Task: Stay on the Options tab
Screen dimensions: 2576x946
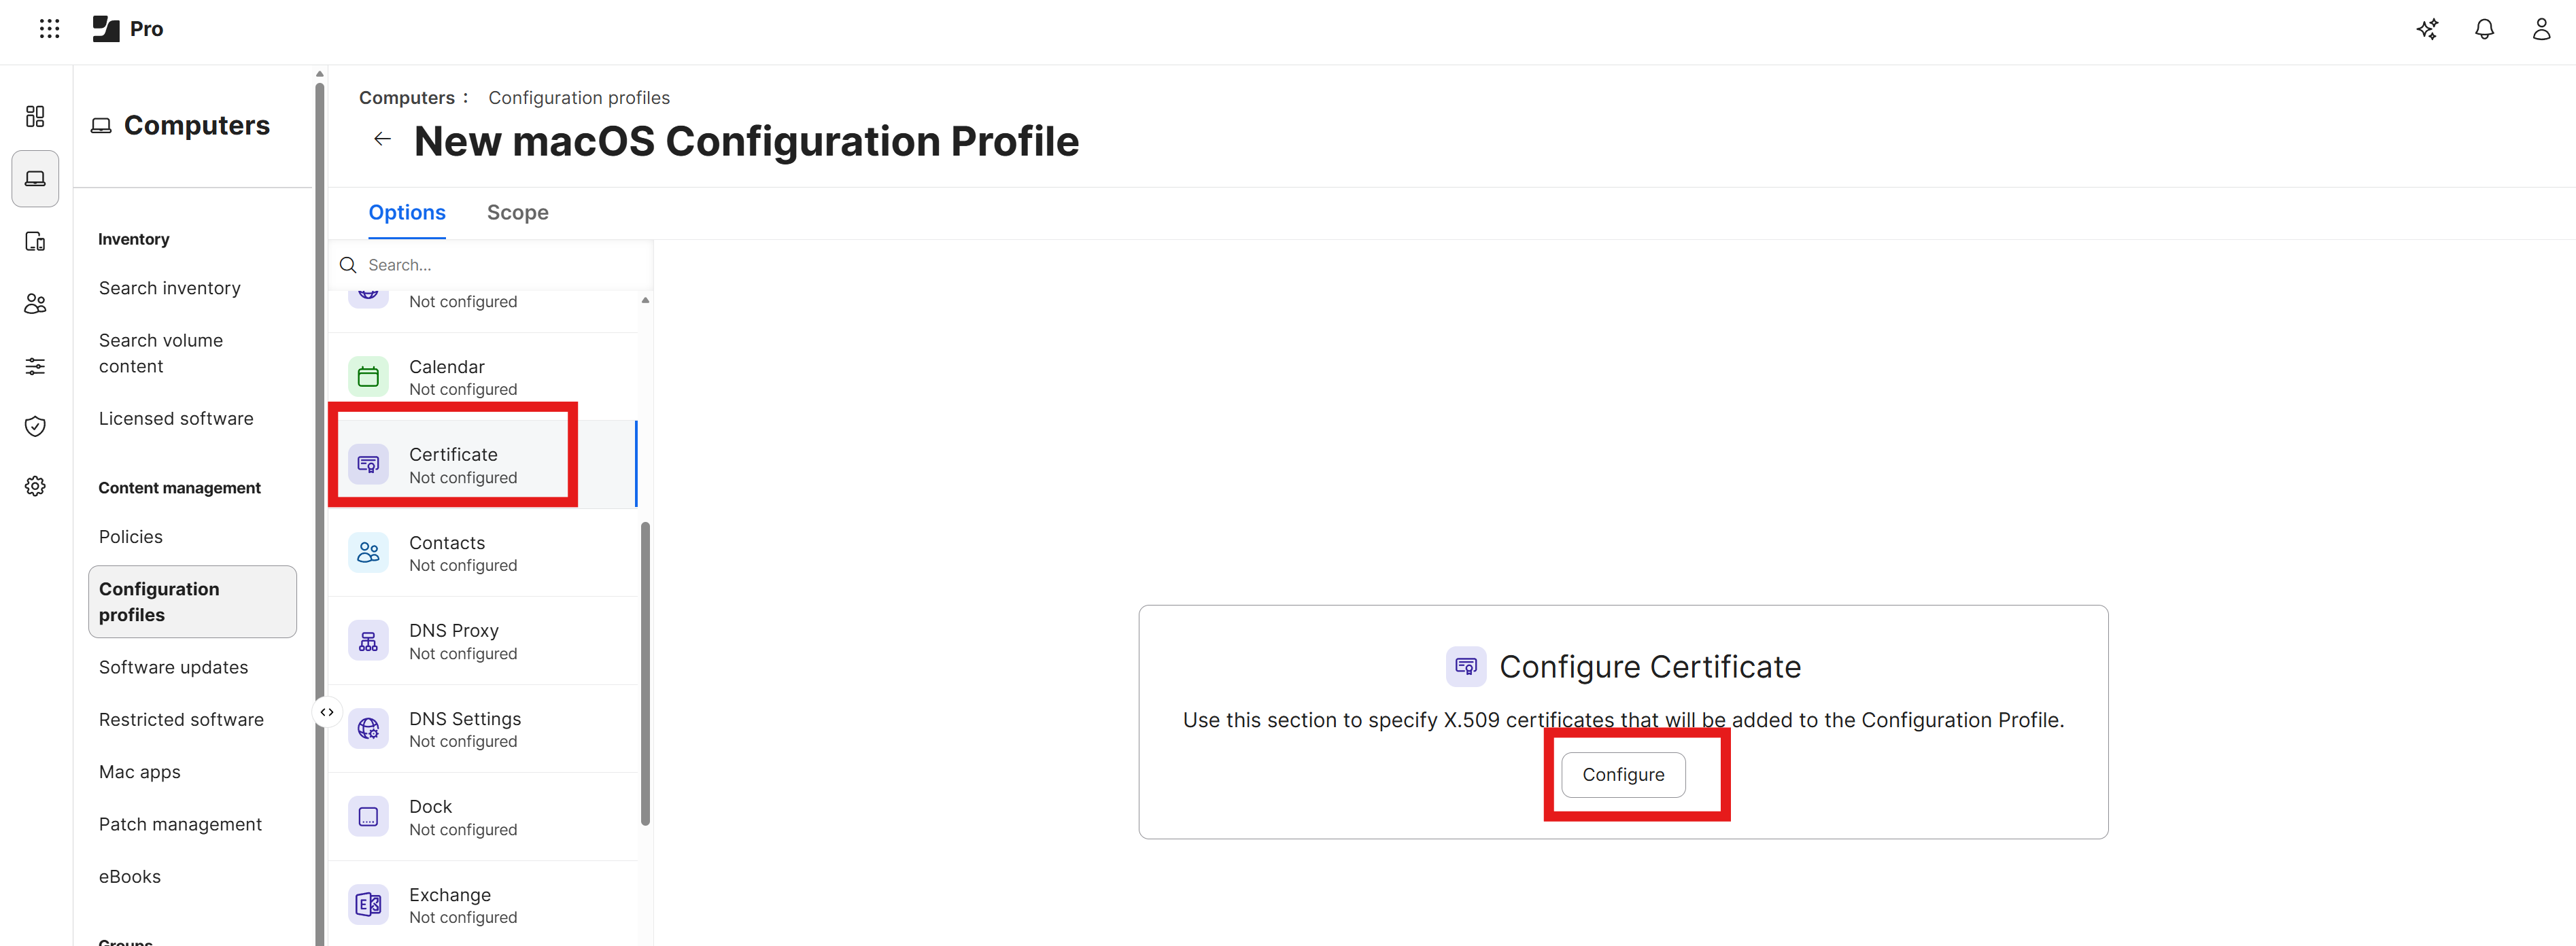Action: click(x=406, y=212)
